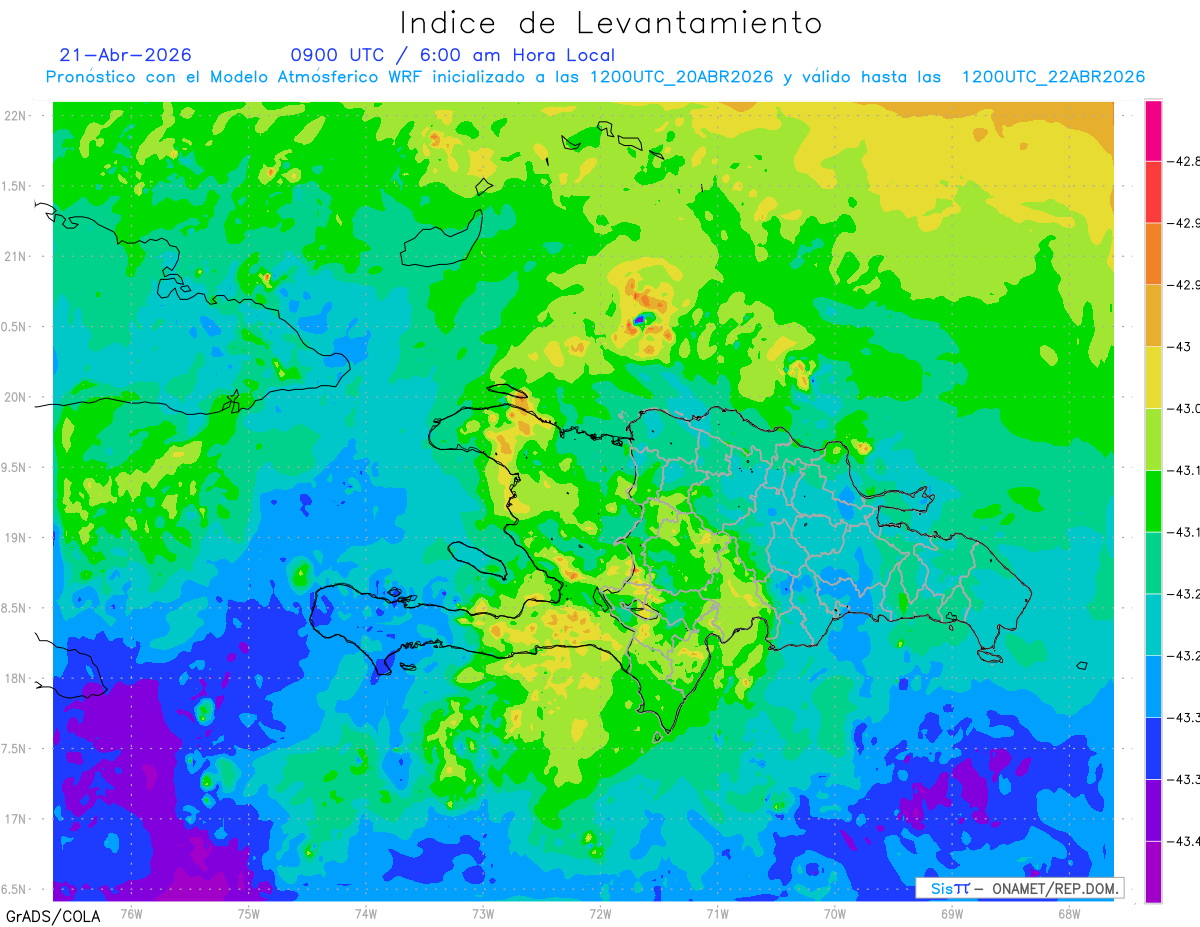Click the magenta swatch atop the color bar
Viewport: 1200px width, 927px height.
(1153, 130)
